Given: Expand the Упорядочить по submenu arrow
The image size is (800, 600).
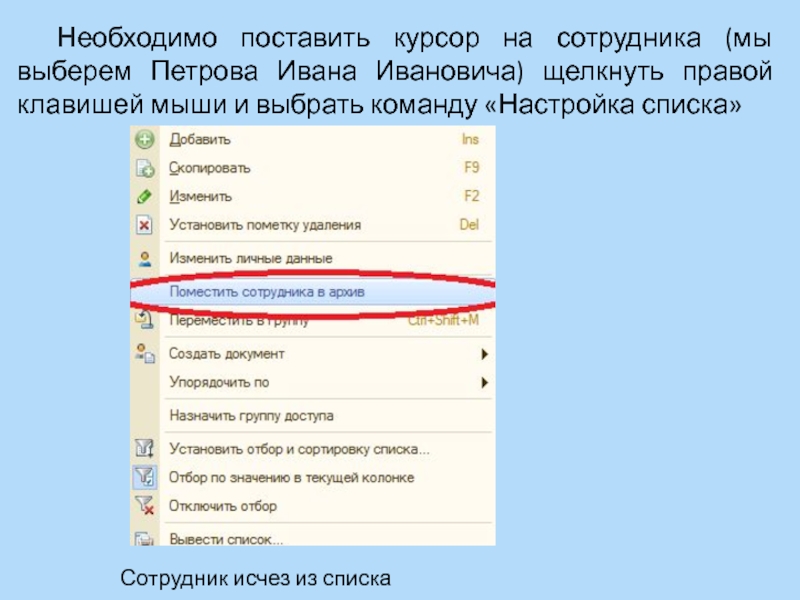Looking at the screenshot, I should click(484, 382).
